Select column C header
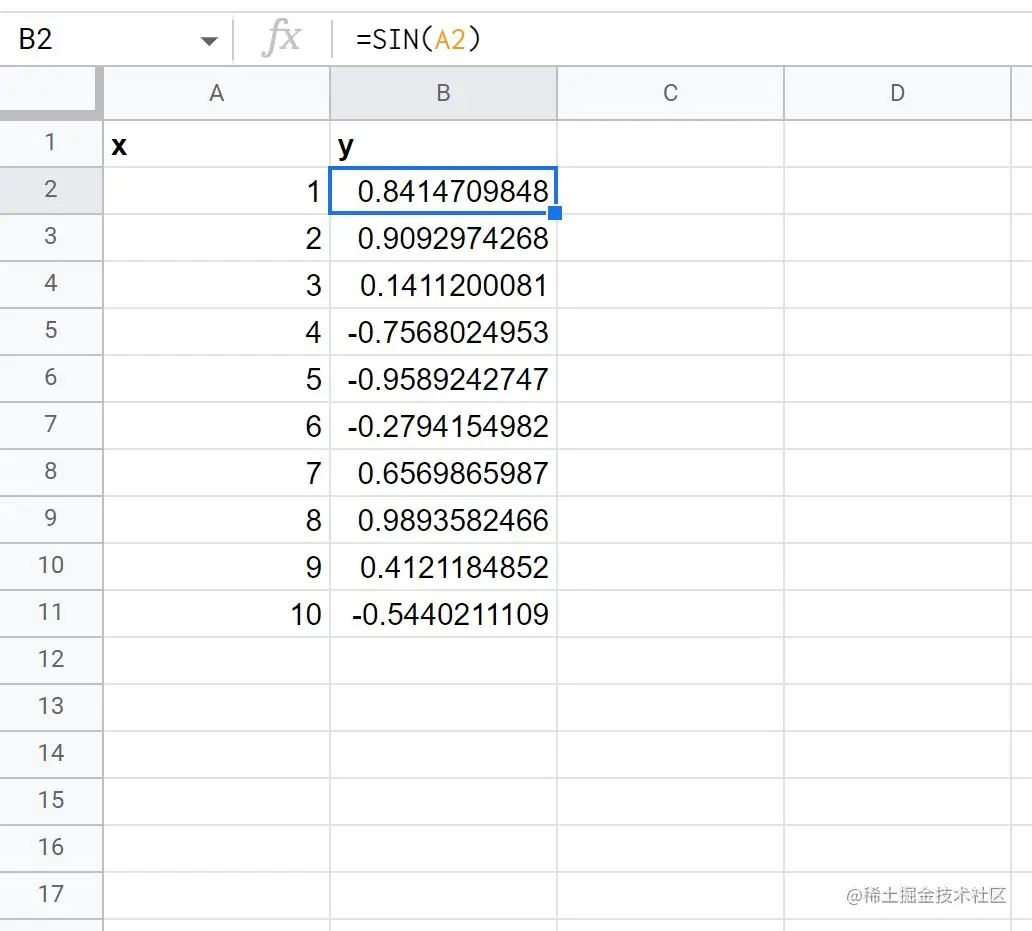This screenshot has height=931, width=1032. 671,93
